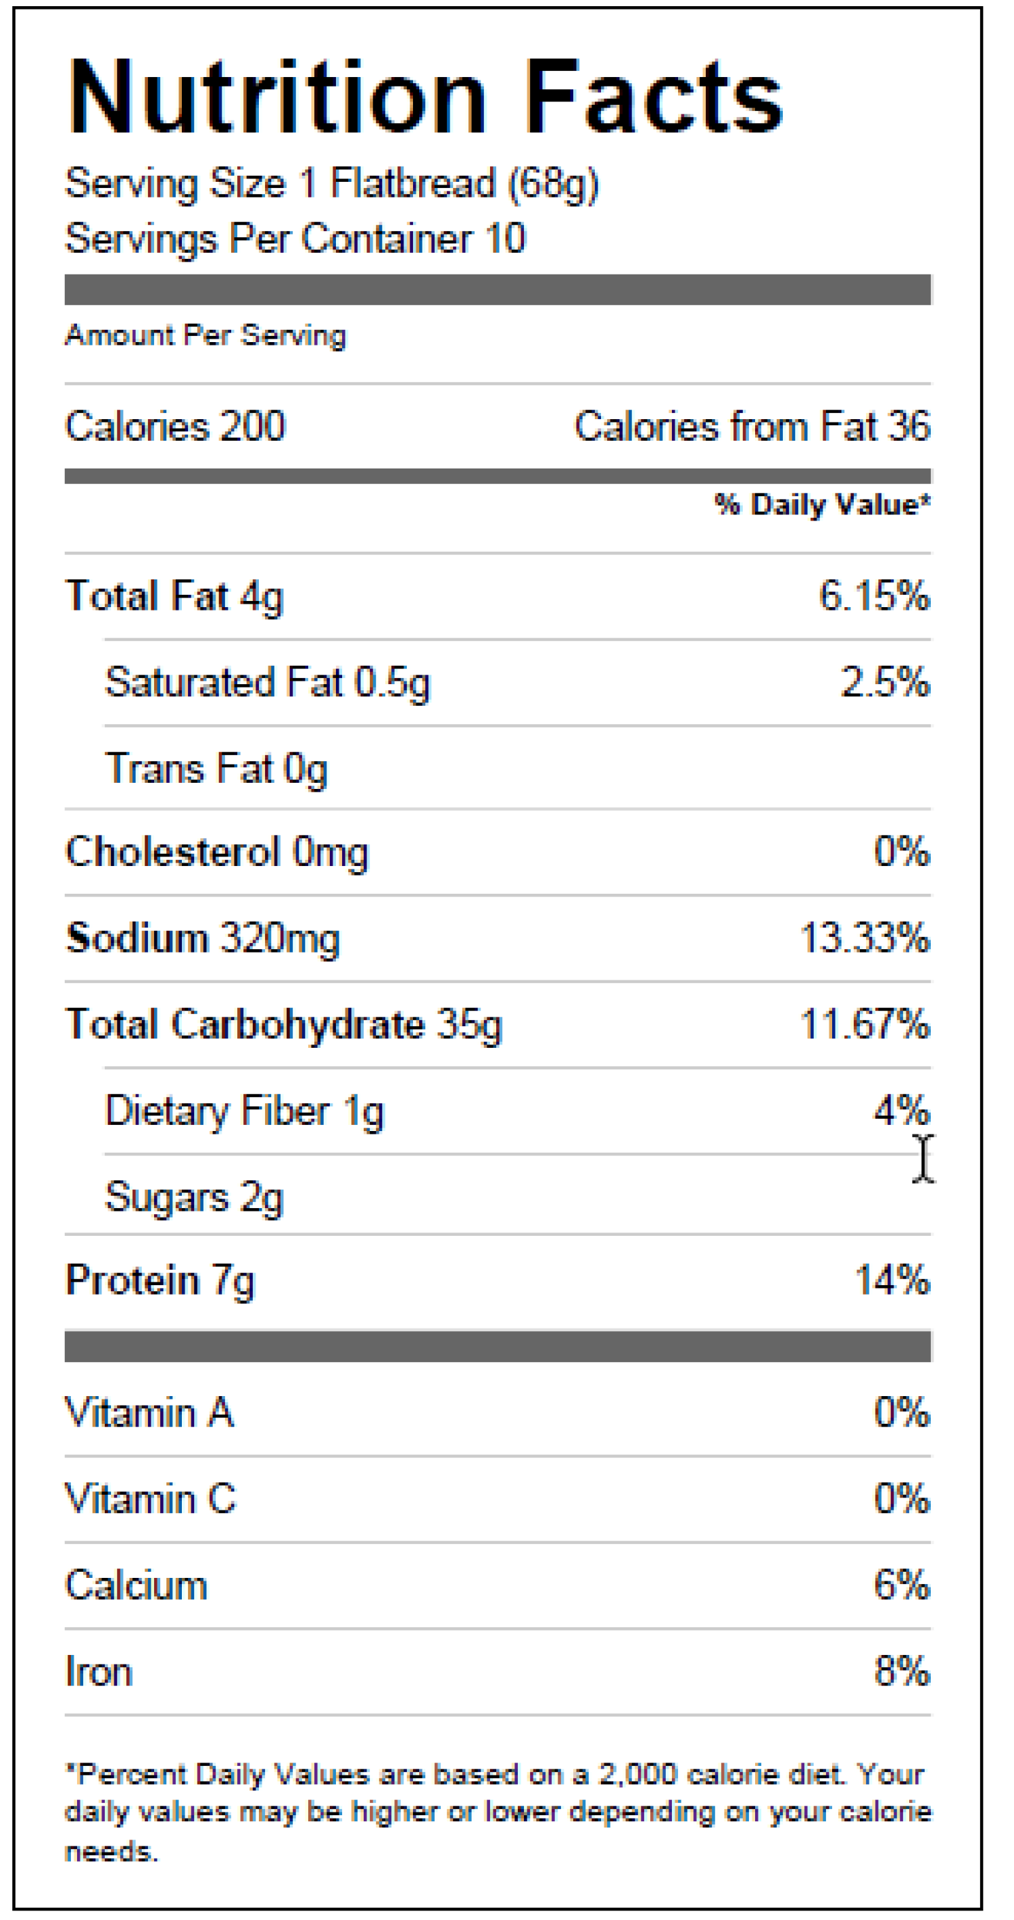
Task: Click the Dietary Fiber 1g row
Action: [244, 1112]
